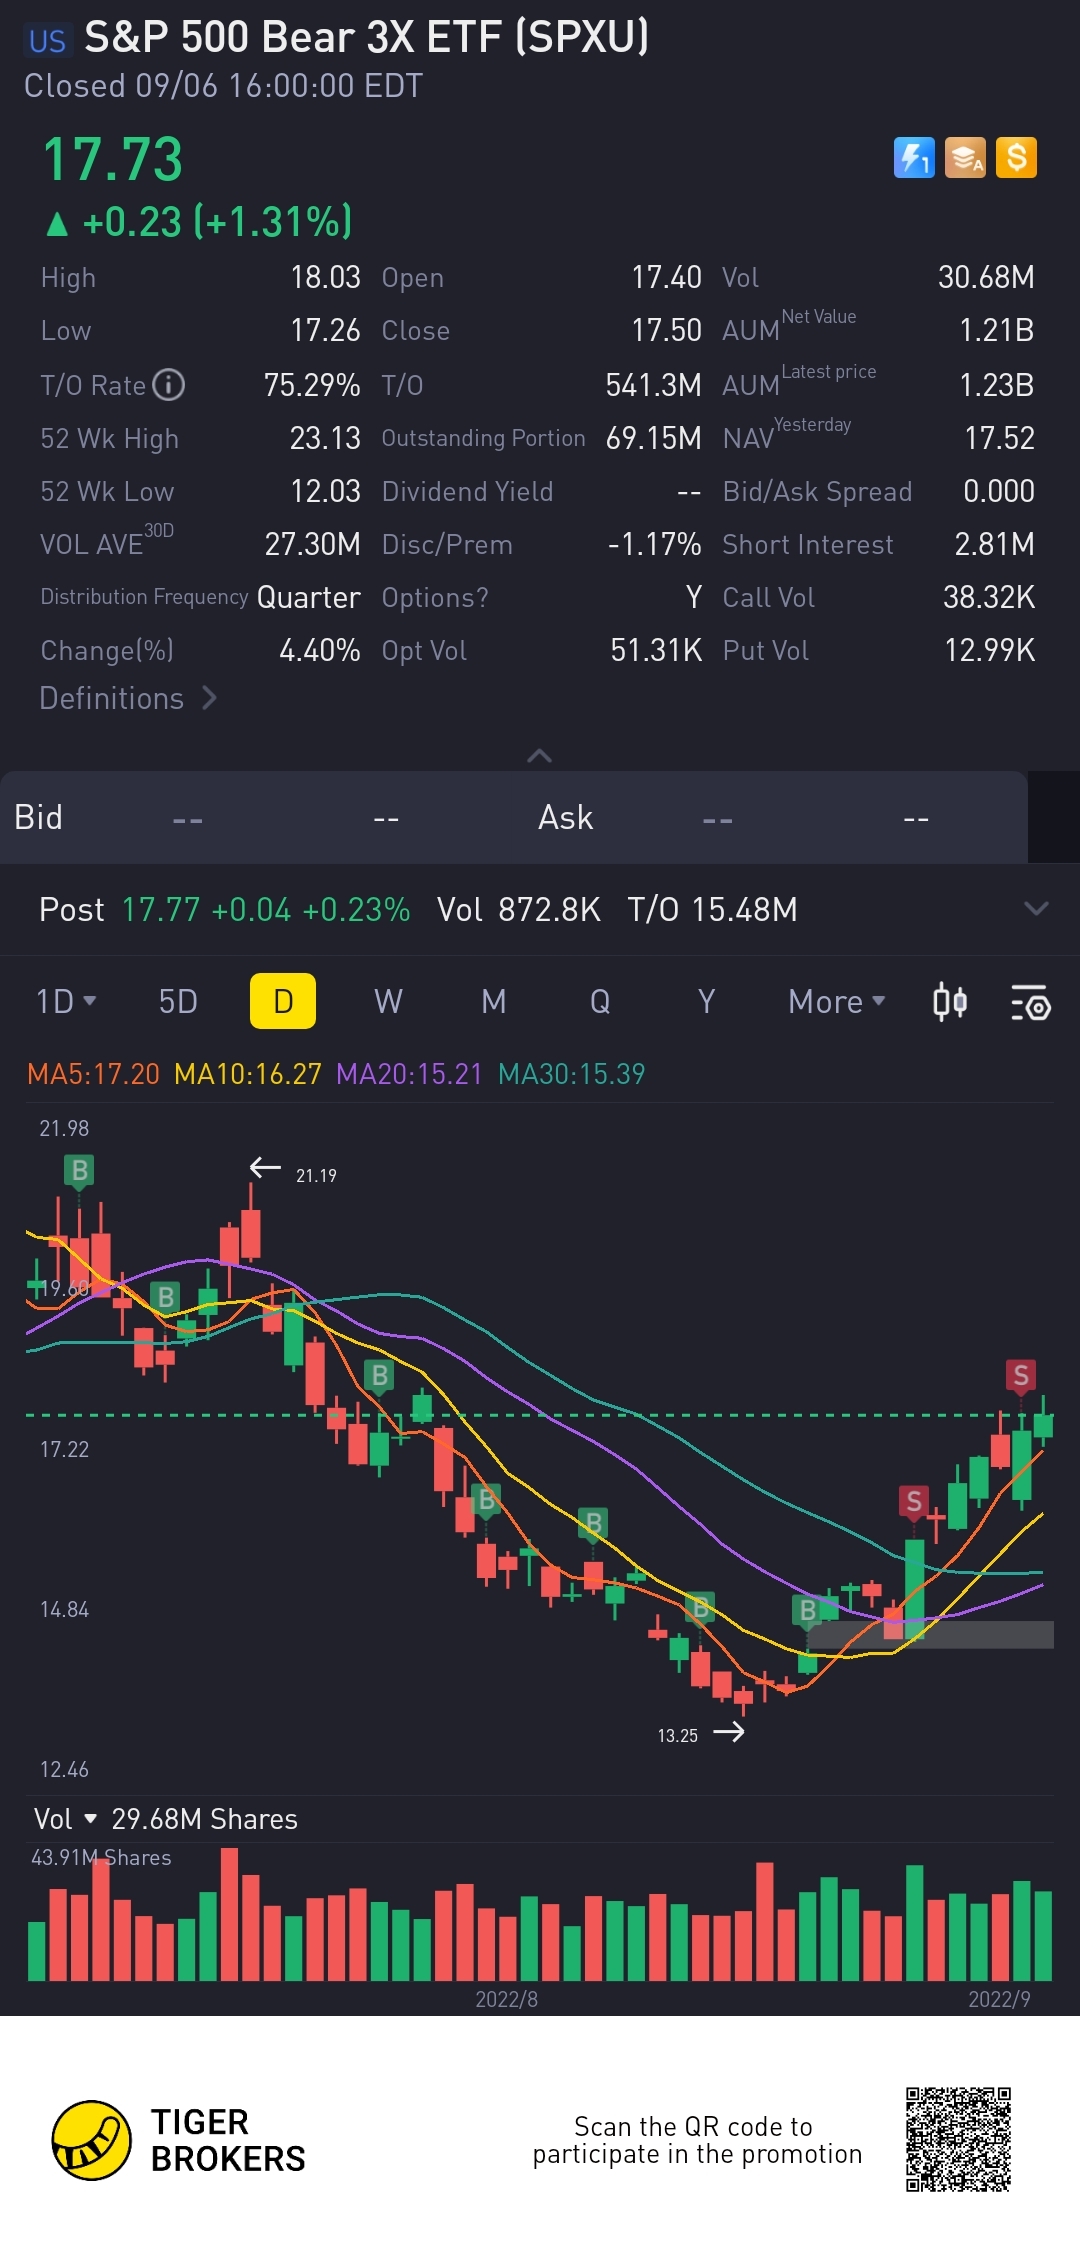
Task: Switch to Q quarterly chart
Action: (600, 1001)
